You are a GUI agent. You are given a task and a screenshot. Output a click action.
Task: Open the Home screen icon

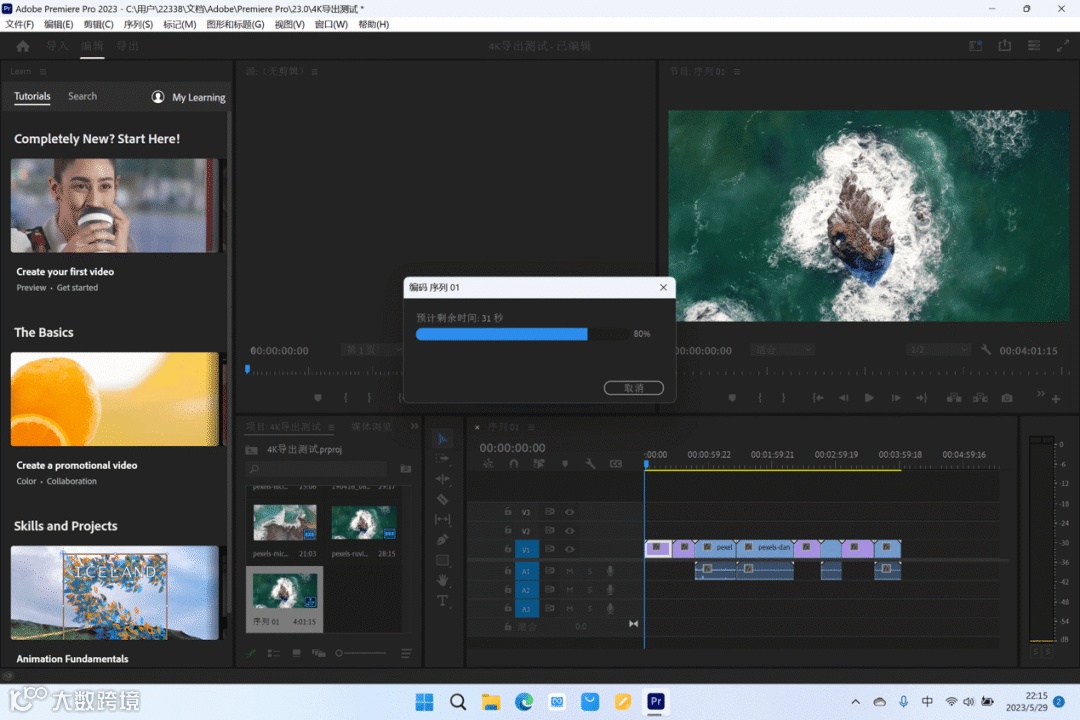[23, 46]
